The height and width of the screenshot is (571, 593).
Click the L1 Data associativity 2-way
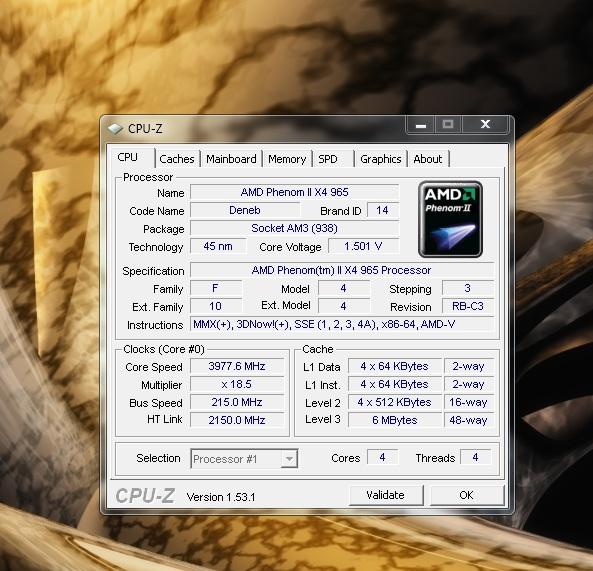(x=468, y=366)
